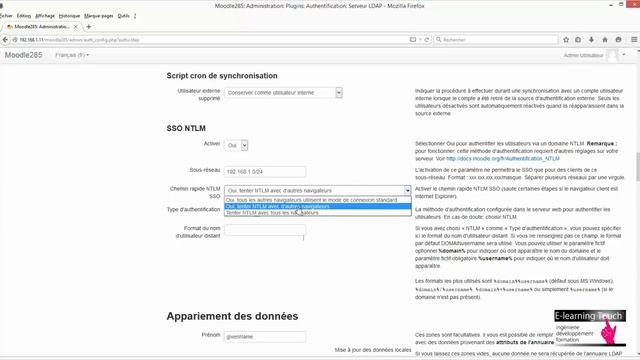Screen dimensions: 640x360
Task: Open the bookmarks list icon
Action: coord(578,40)
